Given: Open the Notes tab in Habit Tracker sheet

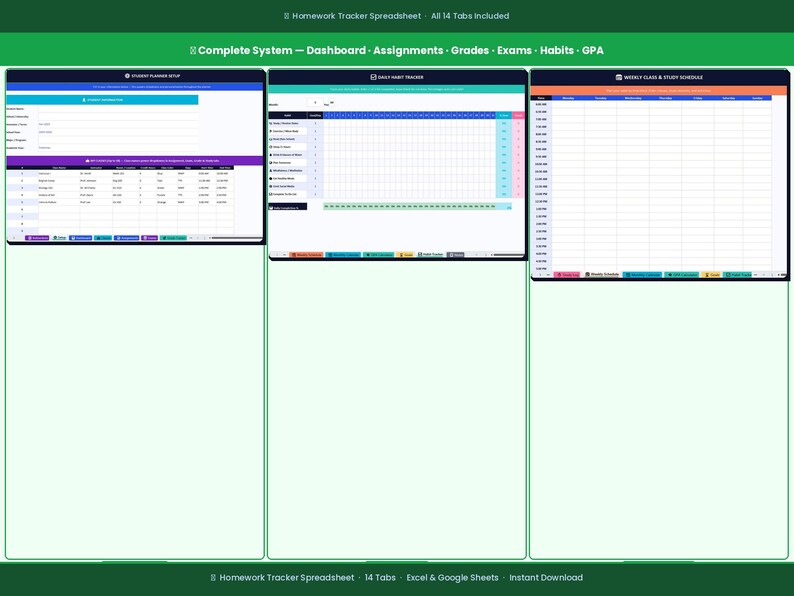Looking at the screenshot, I should point(456,255).
